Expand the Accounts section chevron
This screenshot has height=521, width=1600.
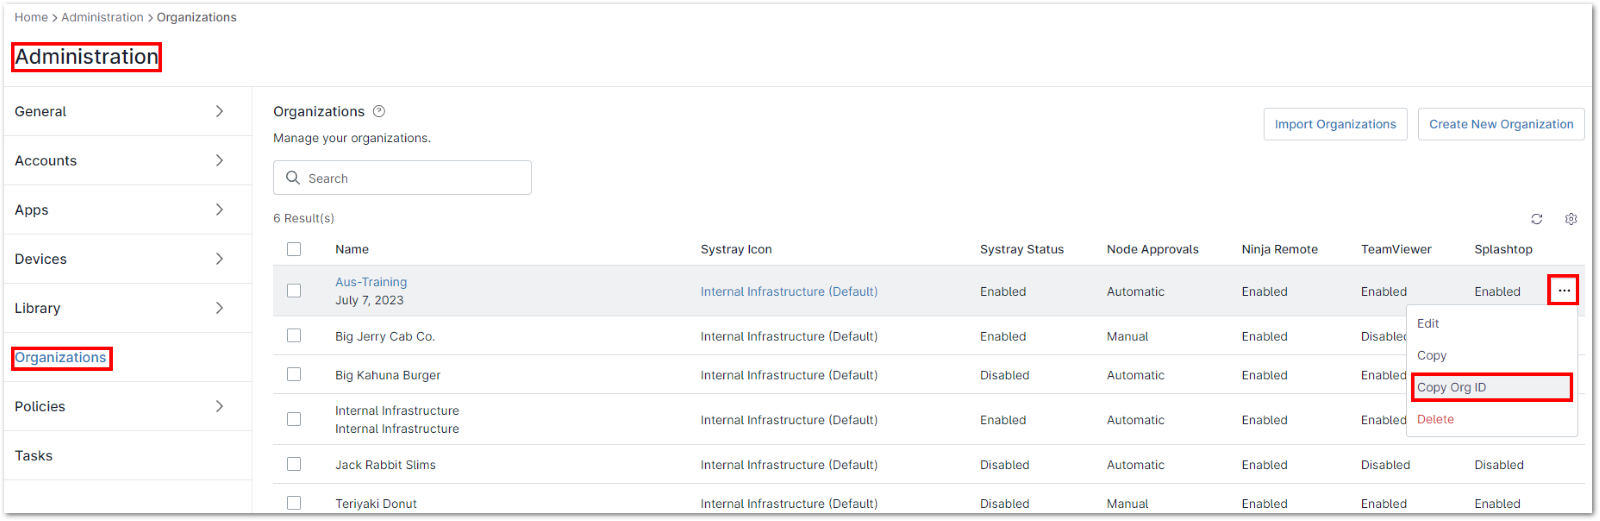pos(219,160)
